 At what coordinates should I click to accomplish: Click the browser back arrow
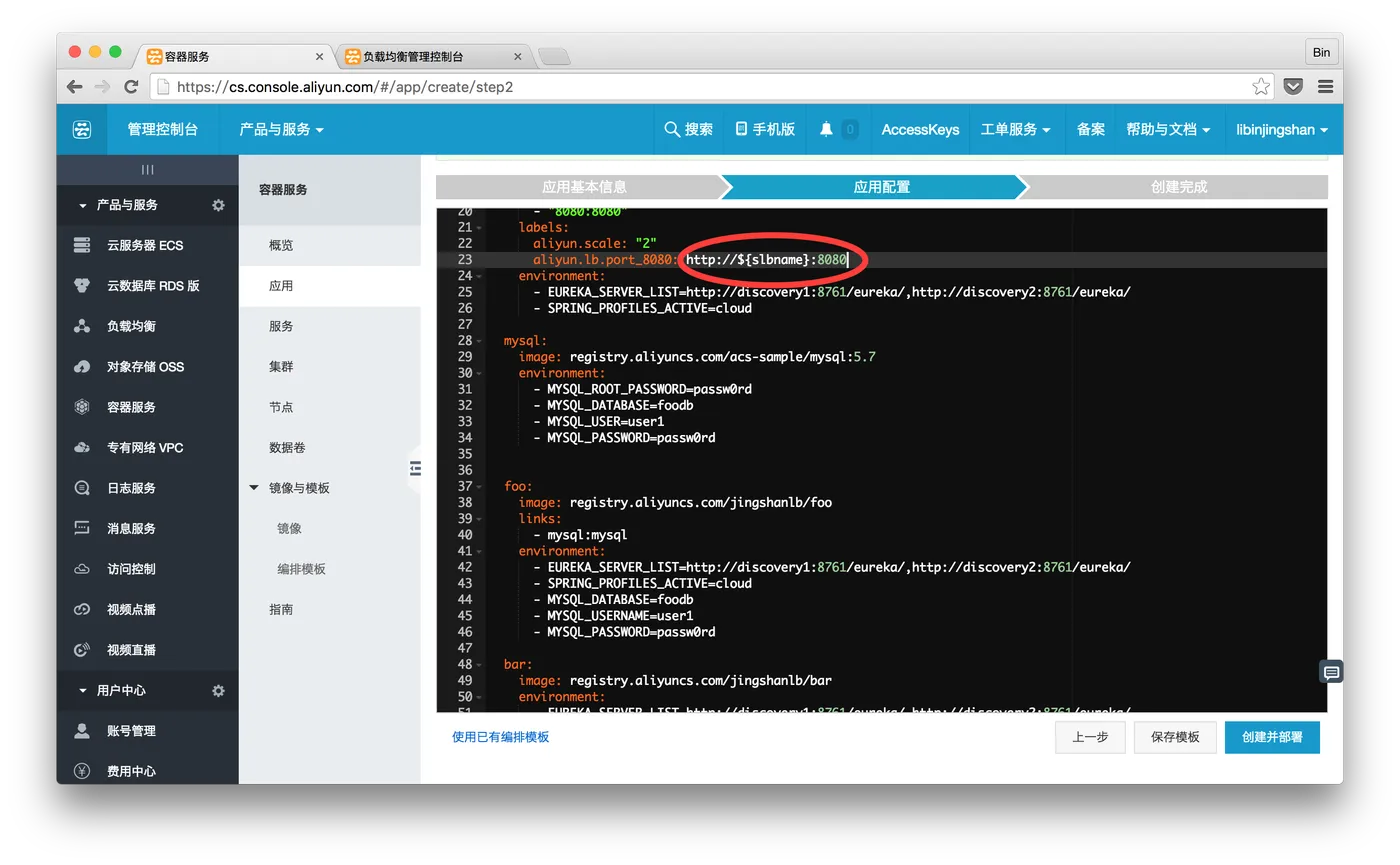tap(75, 87)
